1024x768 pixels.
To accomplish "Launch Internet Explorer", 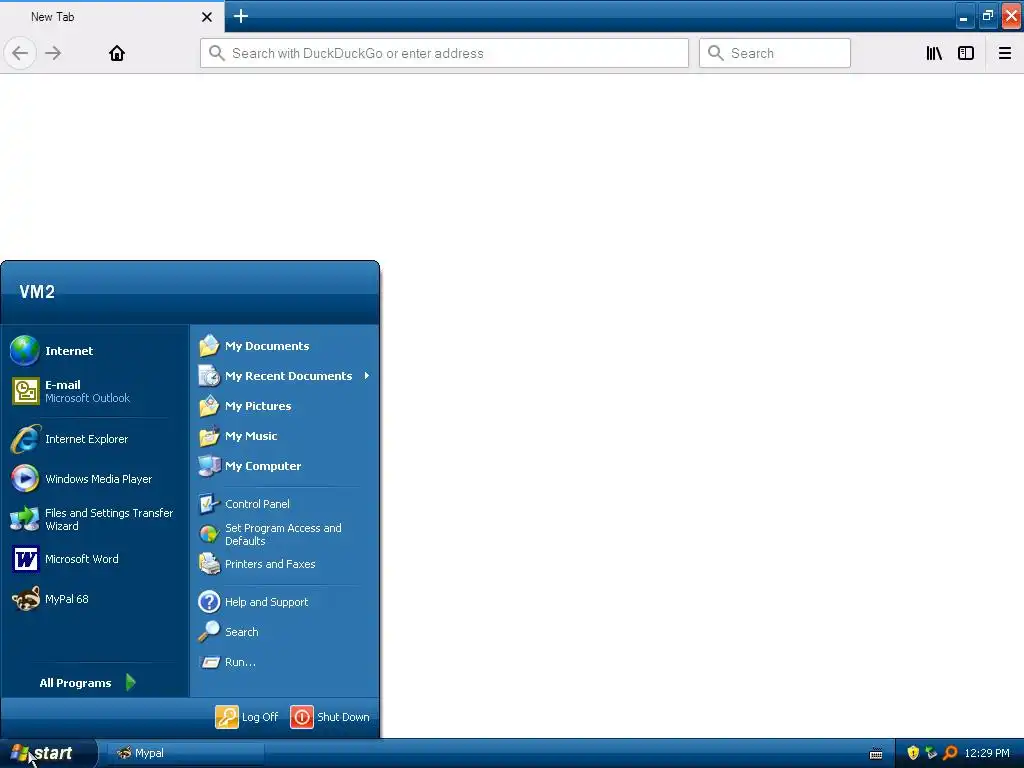I will point(95,440).
